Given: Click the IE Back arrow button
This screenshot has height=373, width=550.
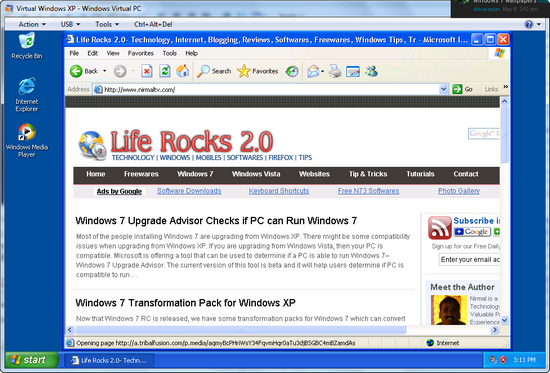Looking at the screenshot, I should pos(76,71).
